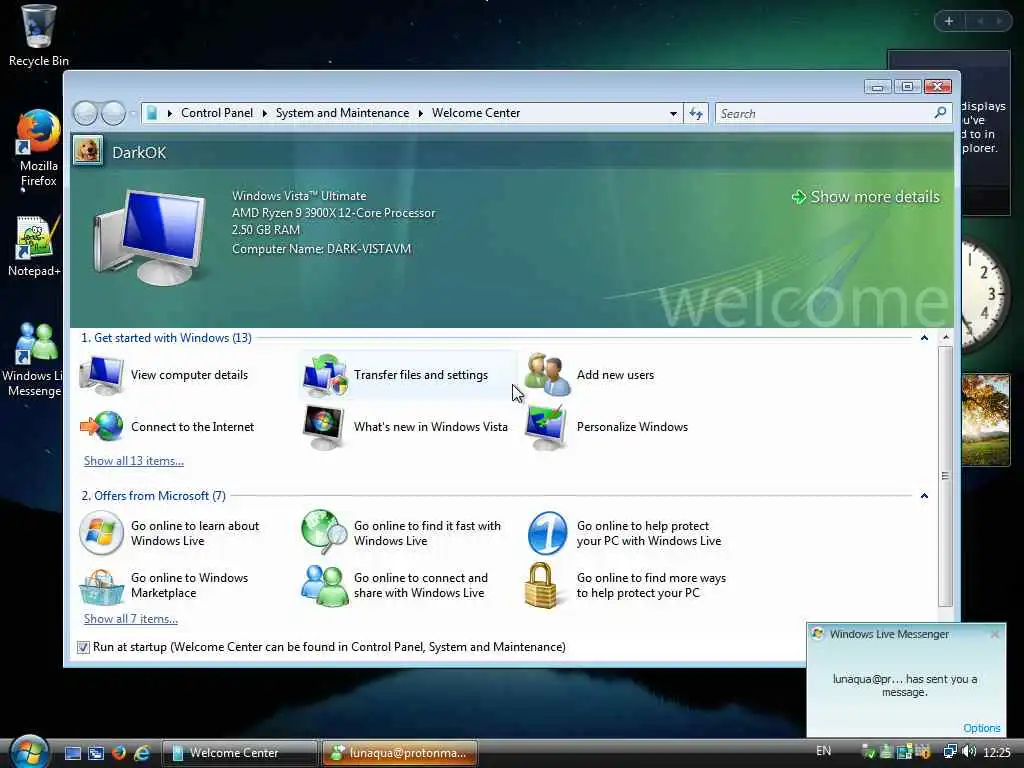Click the slideshow photo gadget on the sidebar
This screenshot has width=1024, height=768.
click(985, 420)
